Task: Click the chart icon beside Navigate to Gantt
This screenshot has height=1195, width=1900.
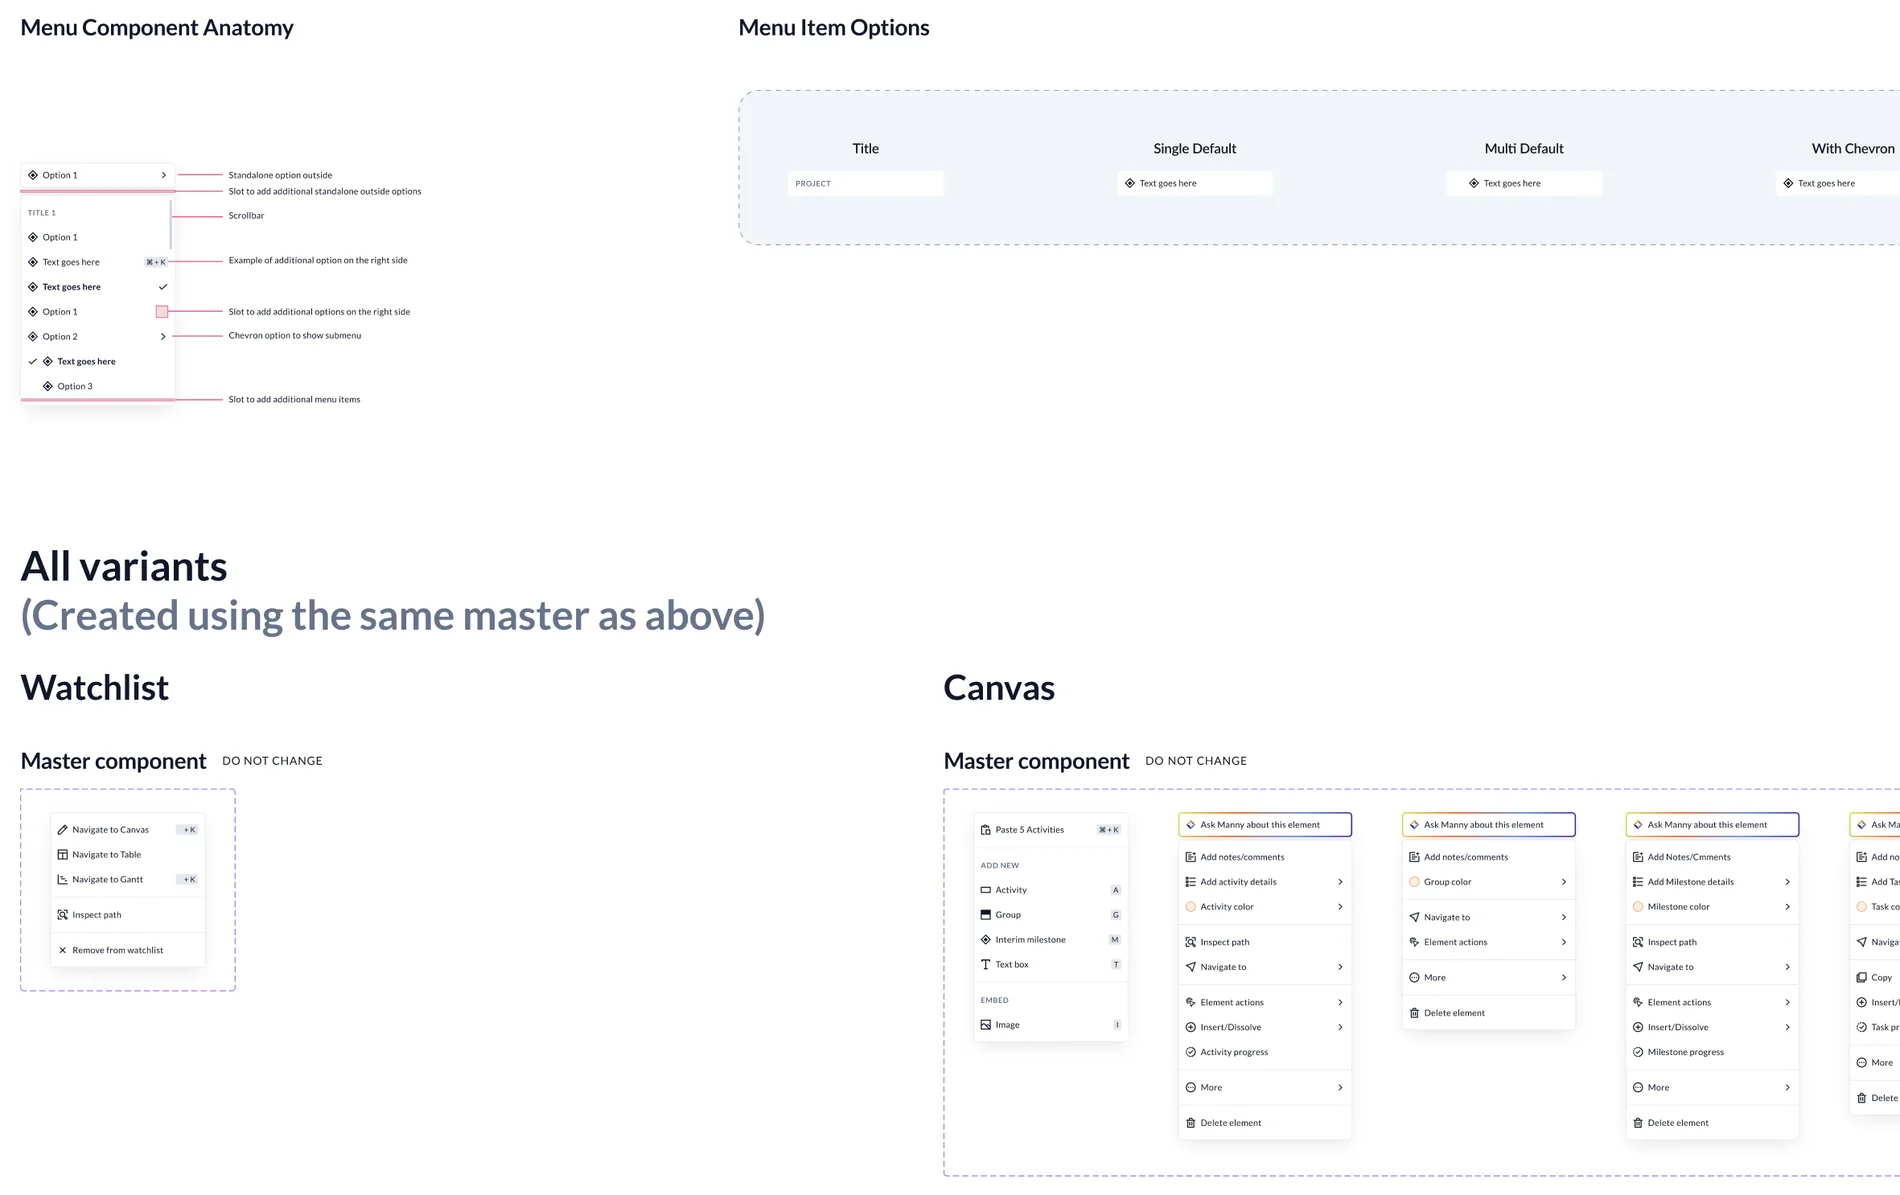Action: point(62,880)
